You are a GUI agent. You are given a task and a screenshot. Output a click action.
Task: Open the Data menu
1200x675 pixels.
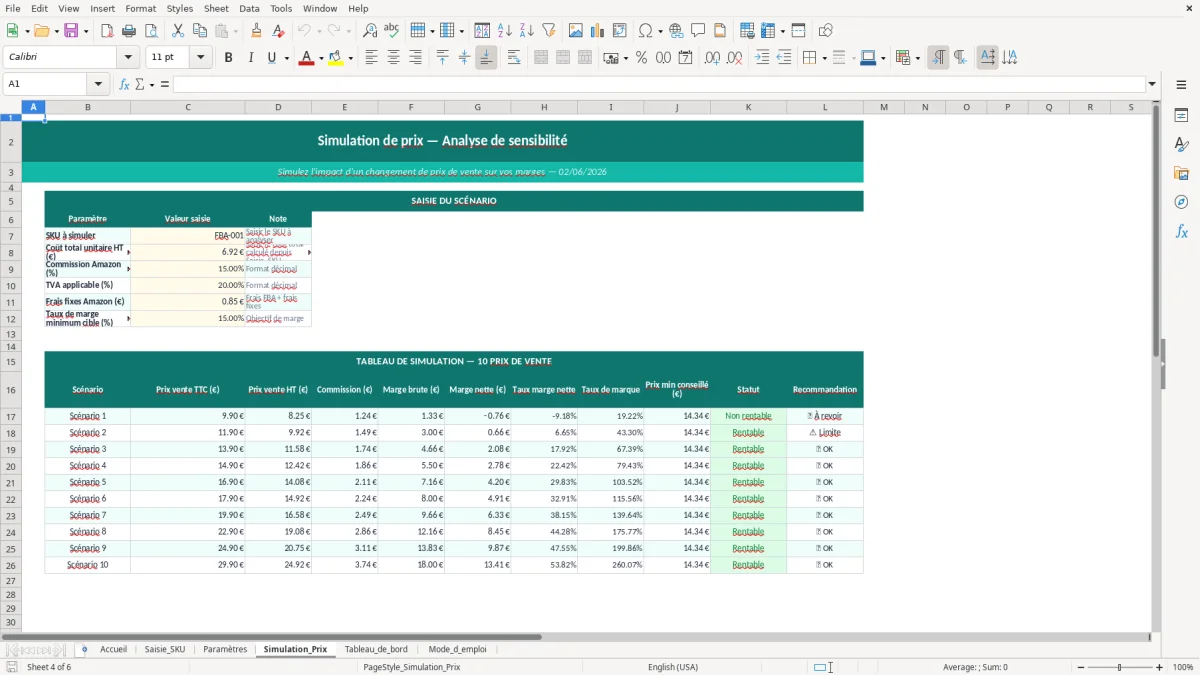(x=249, y=8)
